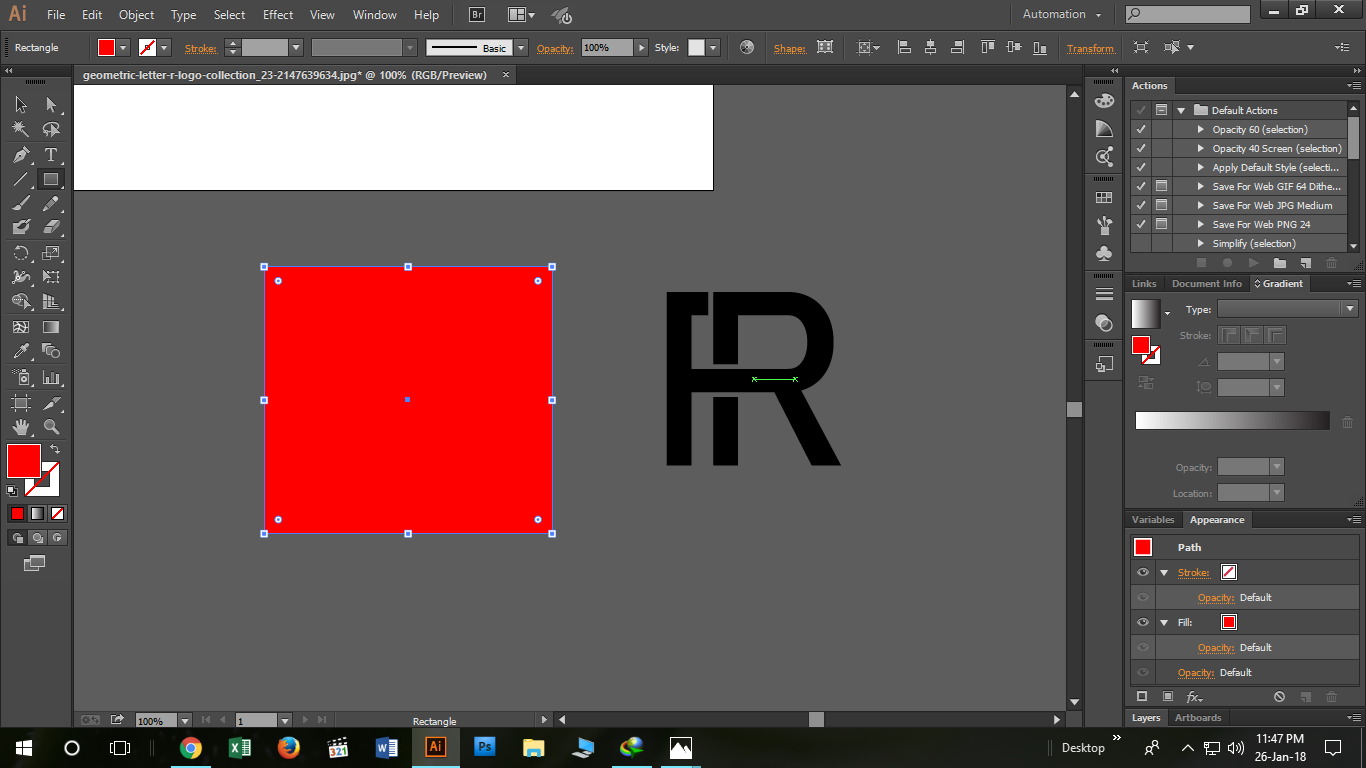Open the Automation workspace dropdown
The width and height of the screenshot is (1366, 768).
pyautogui.click(x=1061, y=14)
